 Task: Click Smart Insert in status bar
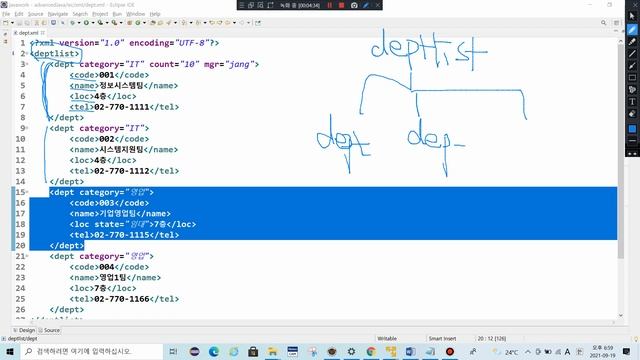(x=442, y=339)
